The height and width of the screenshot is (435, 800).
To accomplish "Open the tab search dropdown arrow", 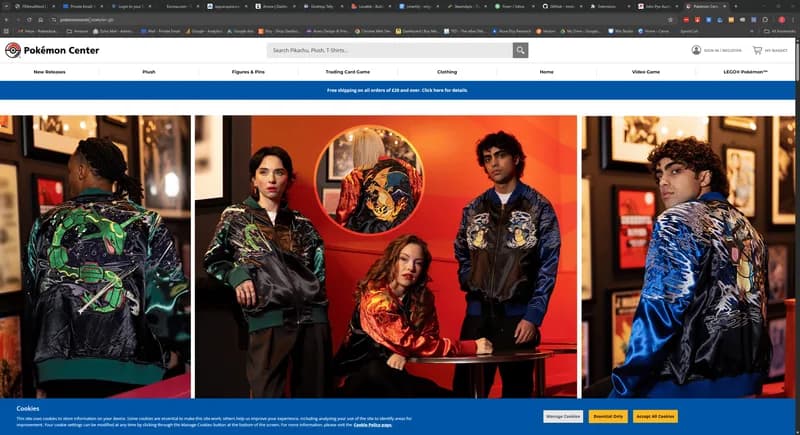I will pos(6,6).
